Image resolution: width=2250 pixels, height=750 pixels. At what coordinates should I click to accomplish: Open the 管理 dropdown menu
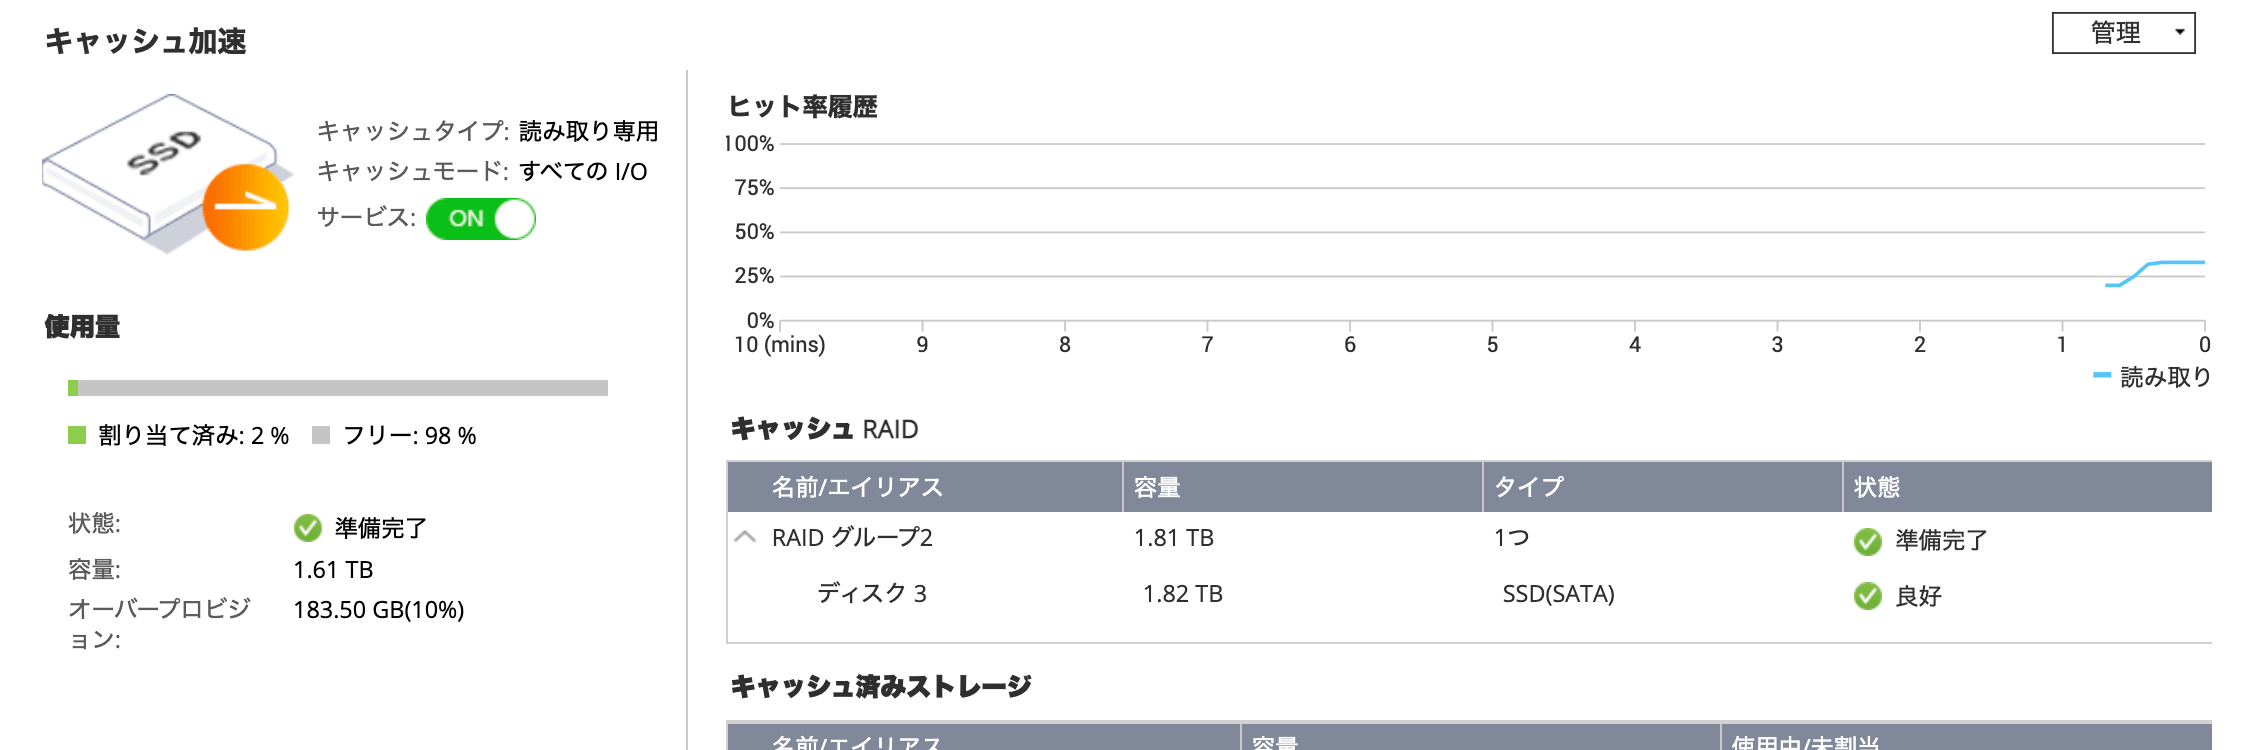pos(2122,31)
